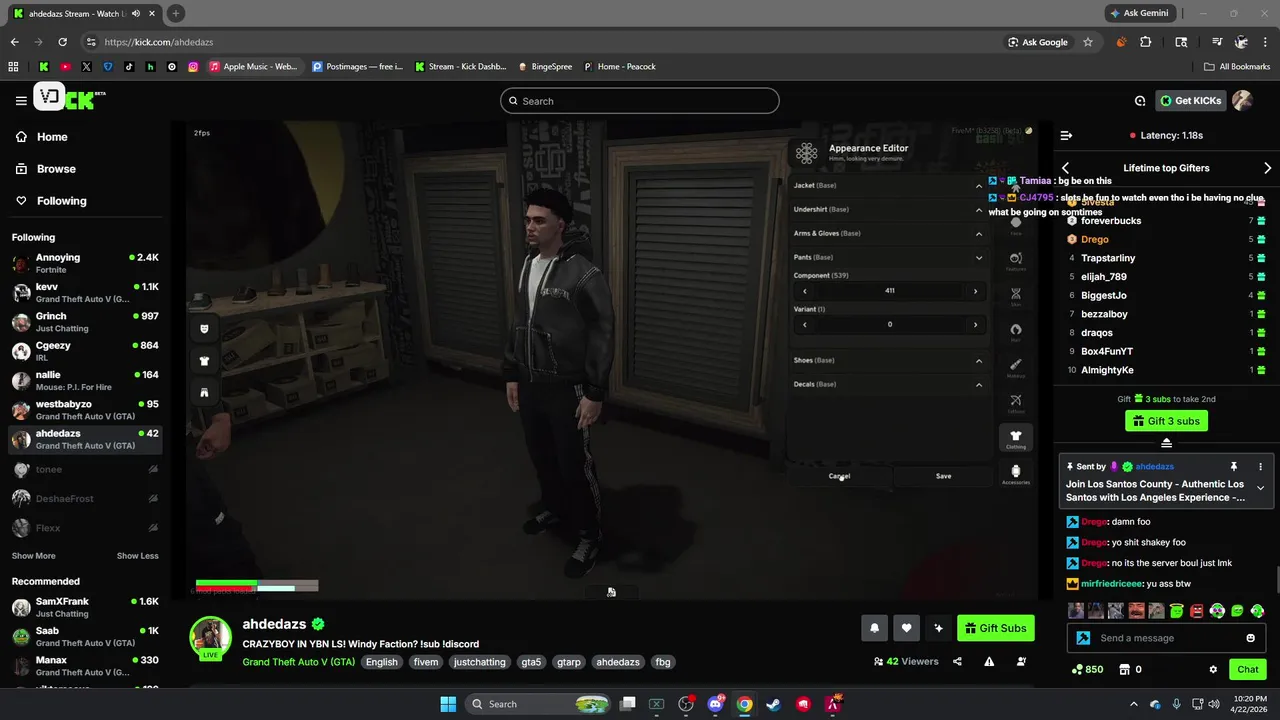Save the appearance changes
This screenshot has height=720, width=1280.
pos(943,476)
